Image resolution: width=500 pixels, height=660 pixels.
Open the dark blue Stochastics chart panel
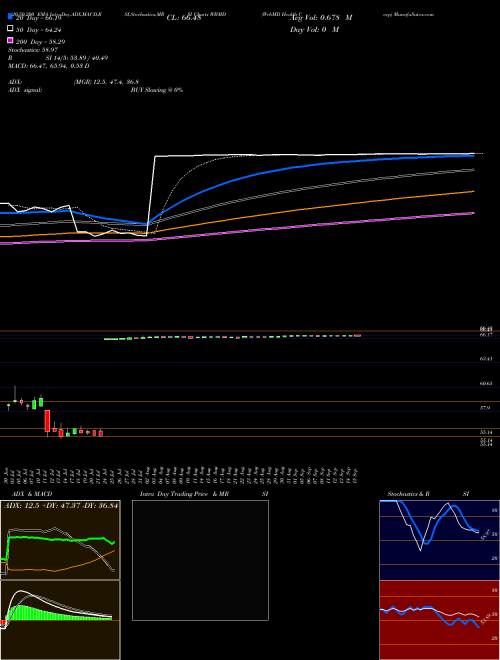coord(439,540)
